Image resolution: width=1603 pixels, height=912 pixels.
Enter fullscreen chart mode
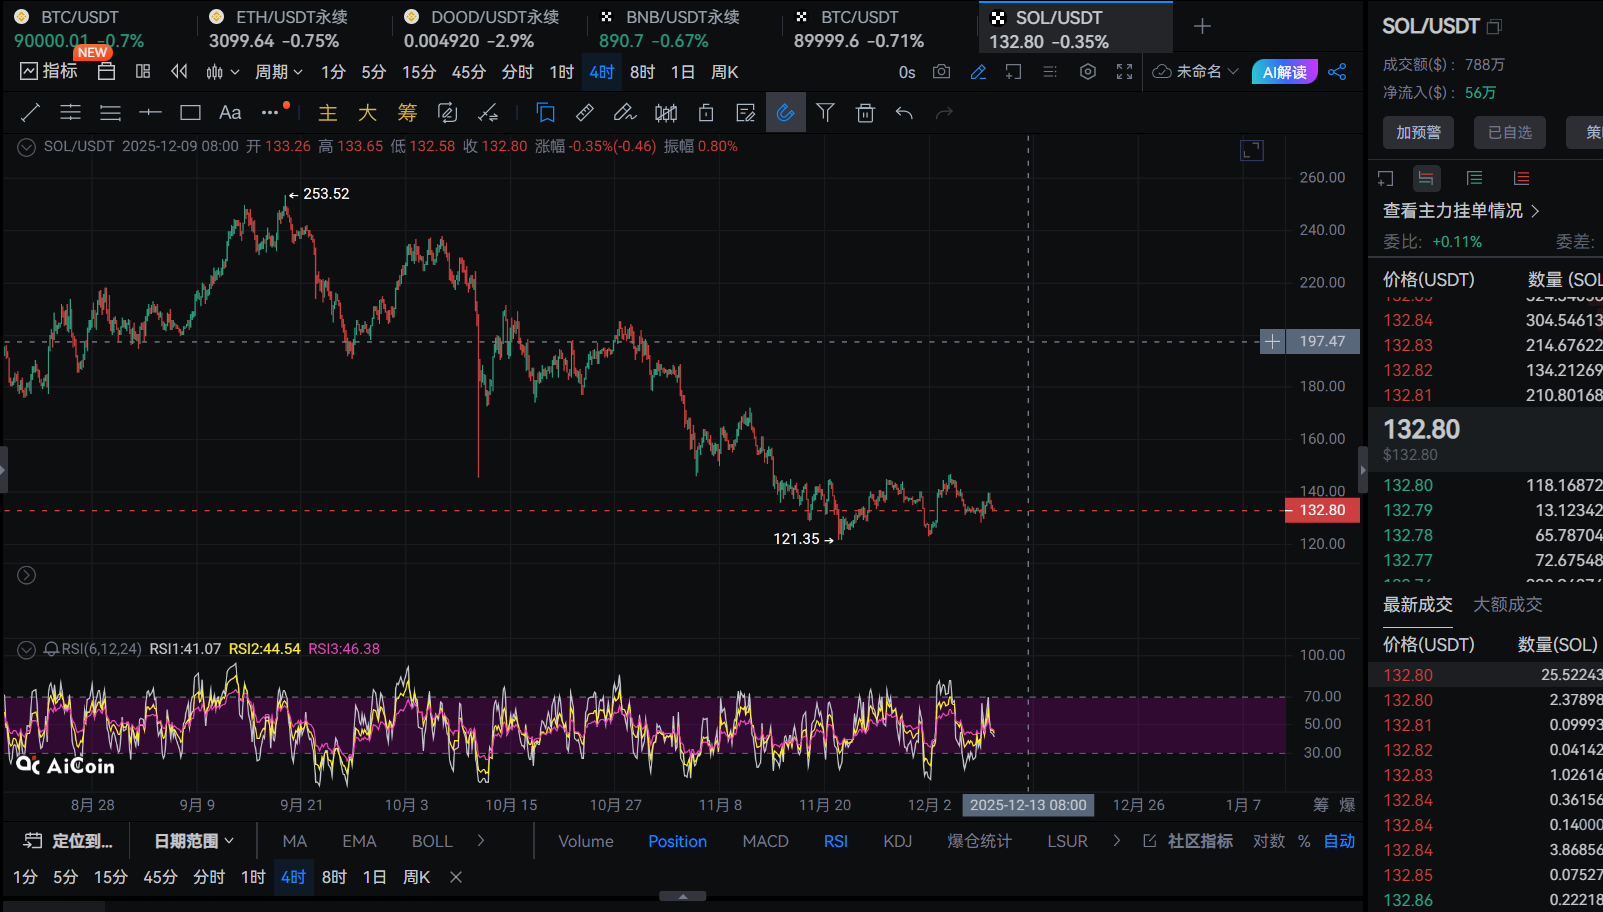(x=1124, y=72)
